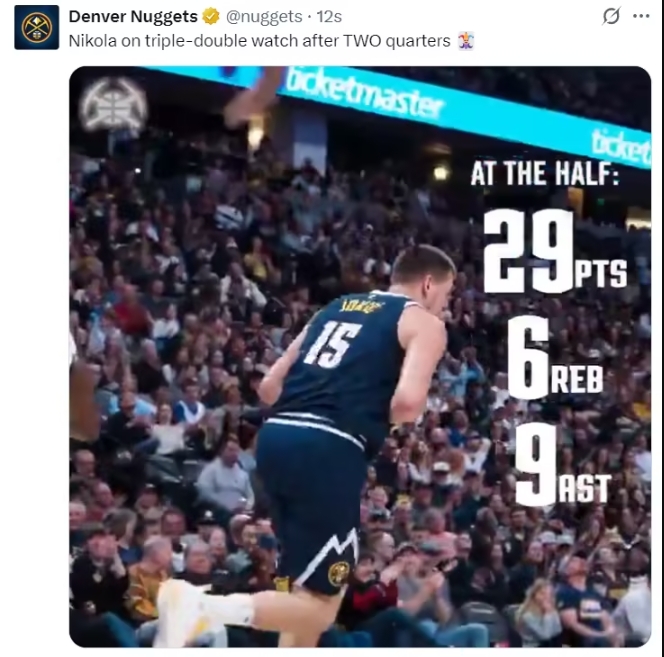Visit the Denver Nuggets display name link
664x657 pixels.
133,17
